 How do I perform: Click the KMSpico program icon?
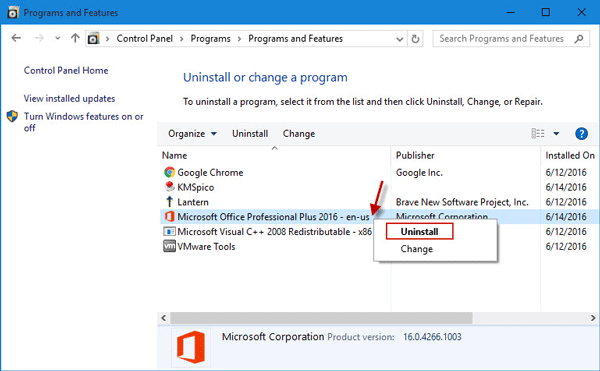(170, 187)
